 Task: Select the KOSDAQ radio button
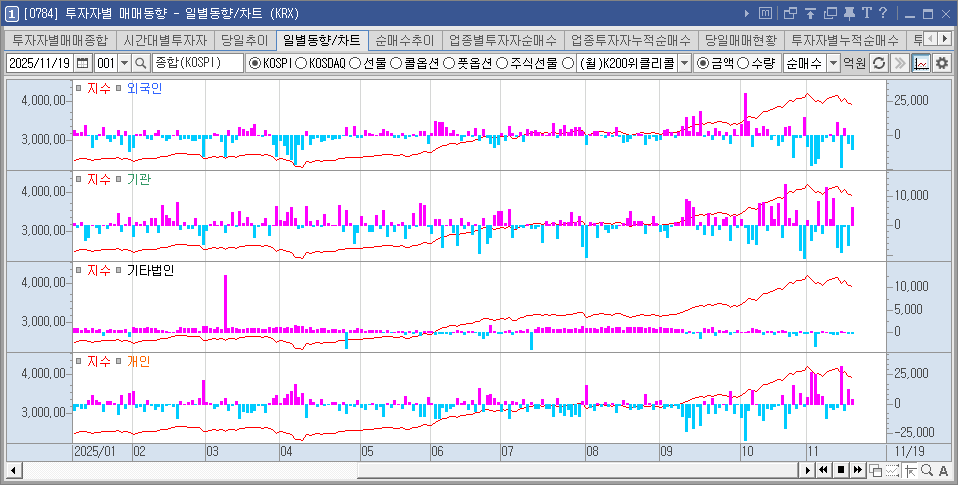(301, 63)
